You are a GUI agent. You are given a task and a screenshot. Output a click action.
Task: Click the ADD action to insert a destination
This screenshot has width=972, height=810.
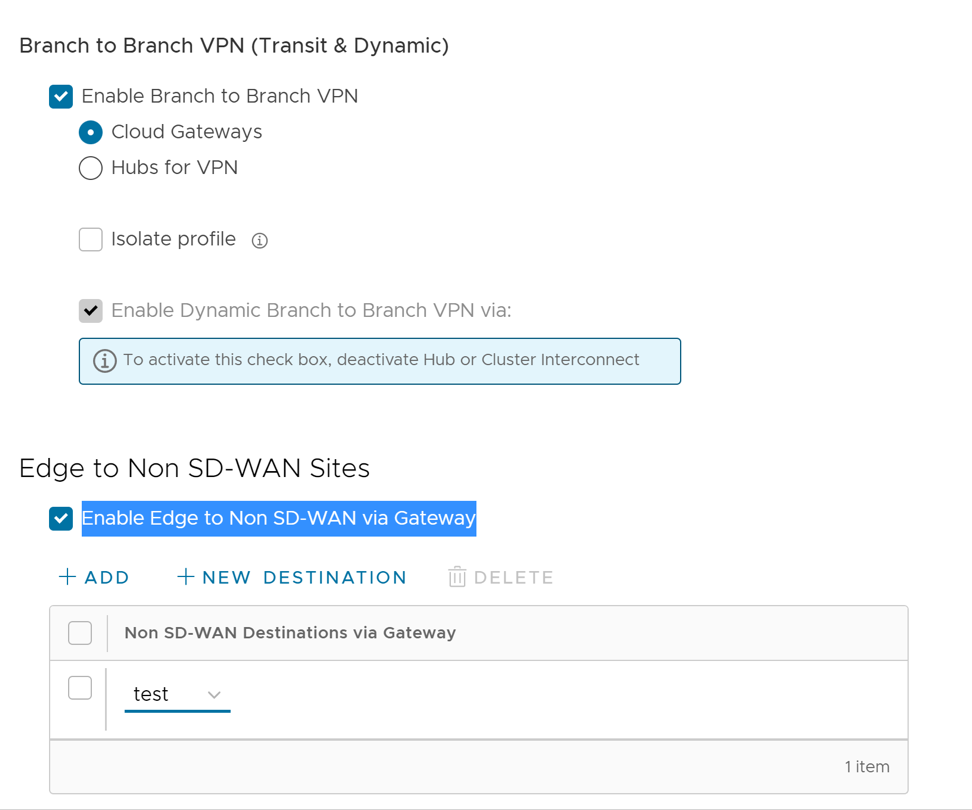click(x=95, y=577)
